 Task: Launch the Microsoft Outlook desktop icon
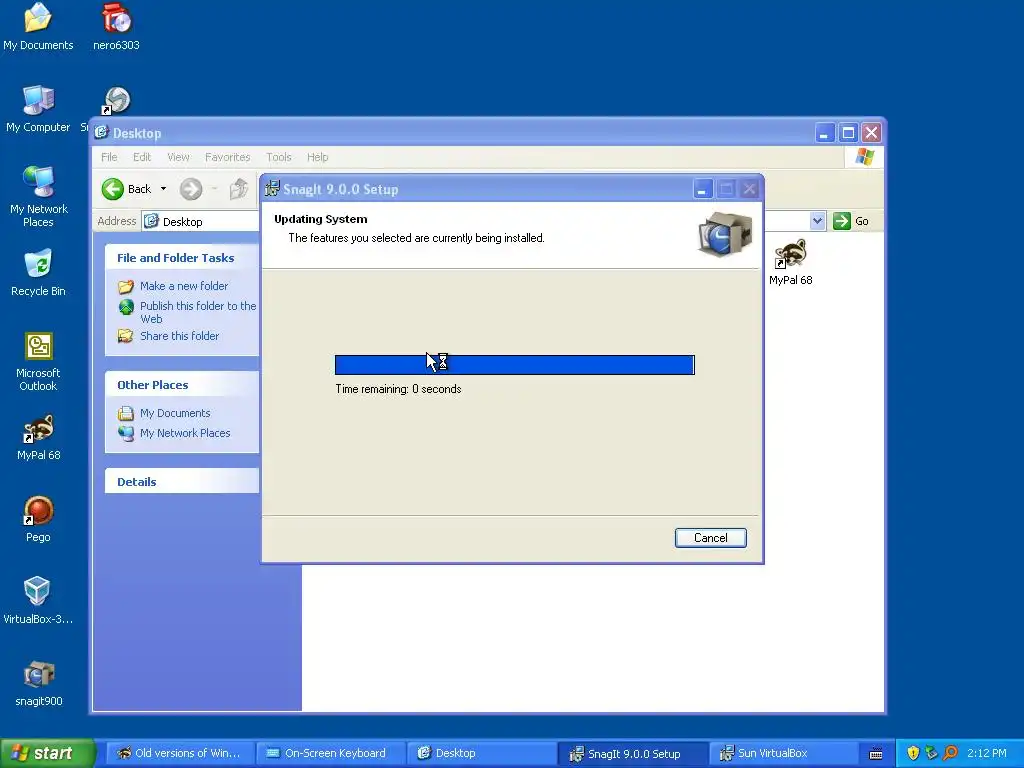38,361
